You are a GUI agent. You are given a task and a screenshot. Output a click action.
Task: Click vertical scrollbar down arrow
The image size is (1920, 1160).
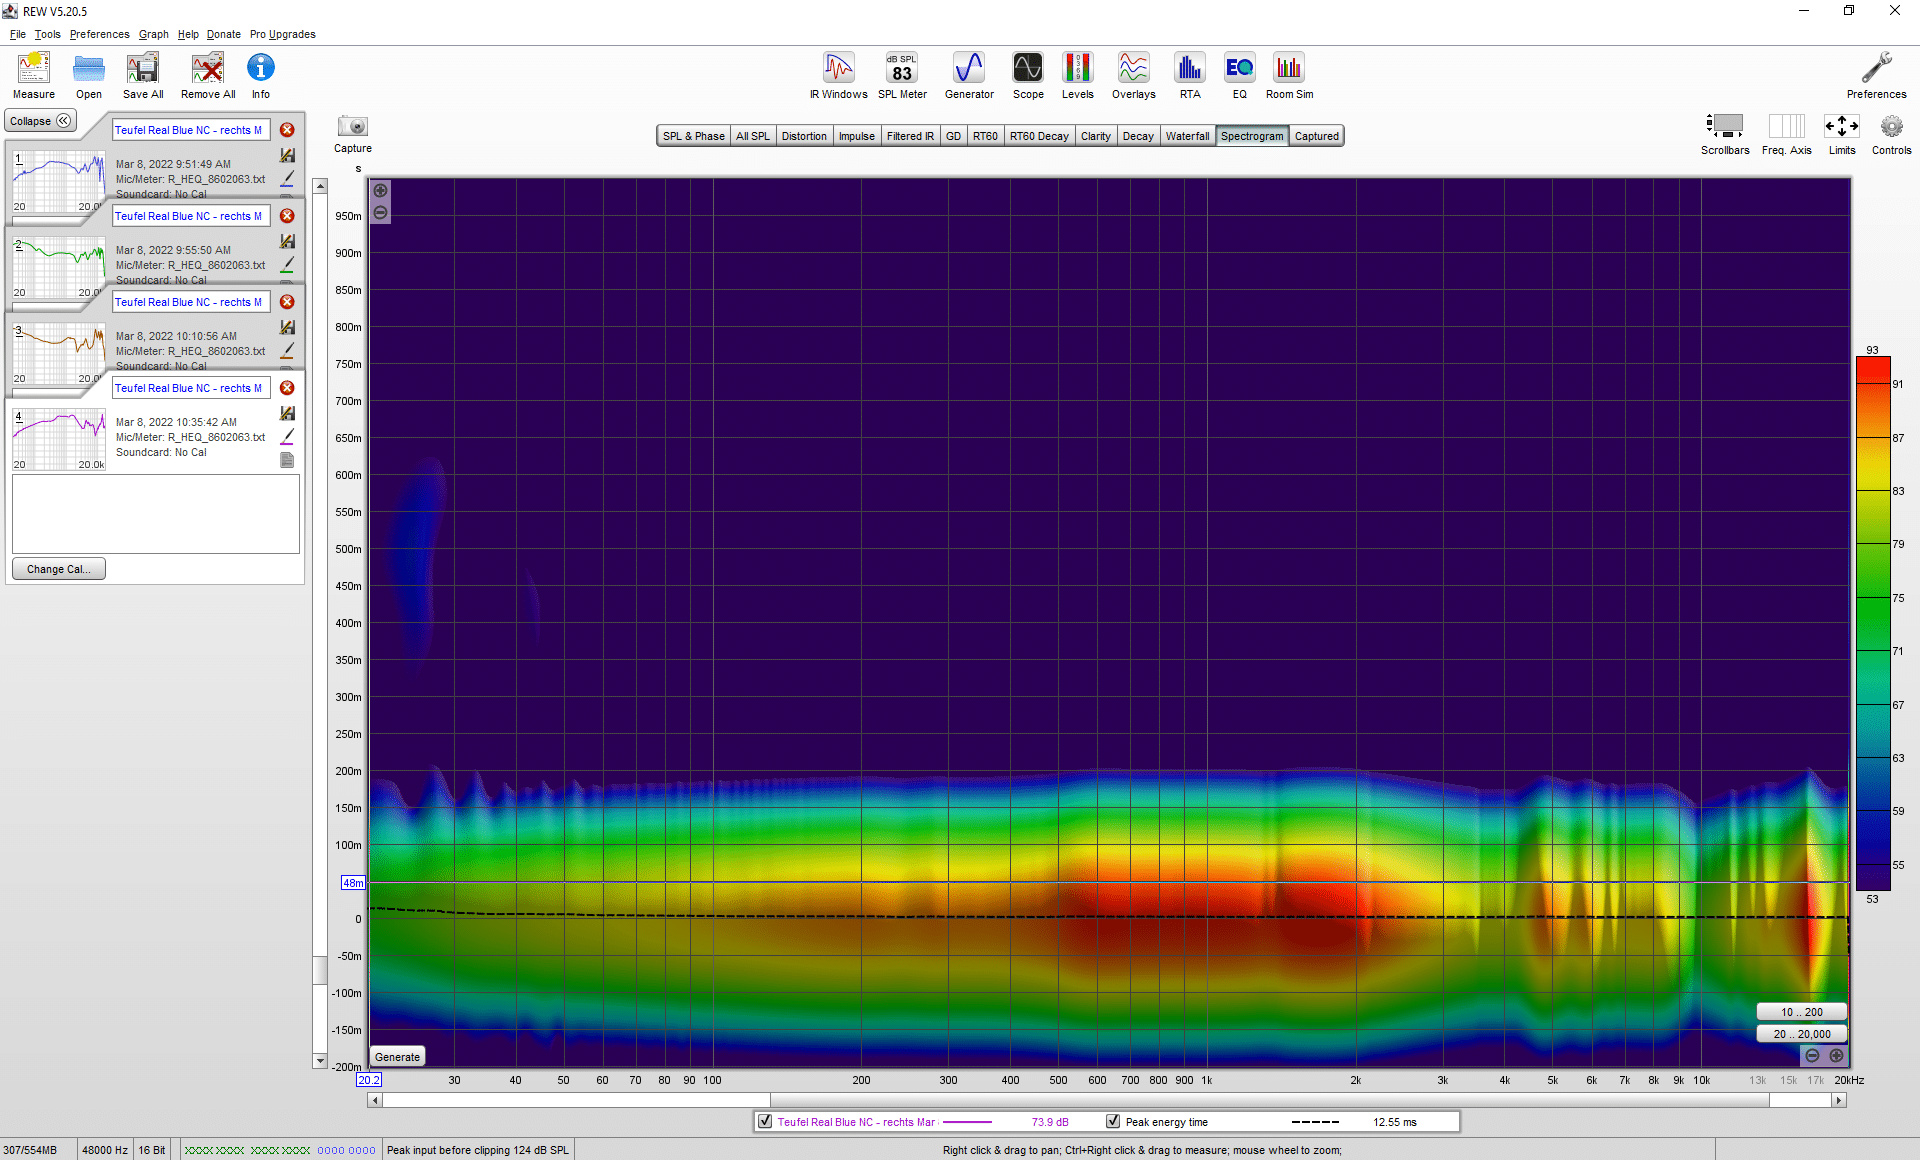coord(320,1061)
